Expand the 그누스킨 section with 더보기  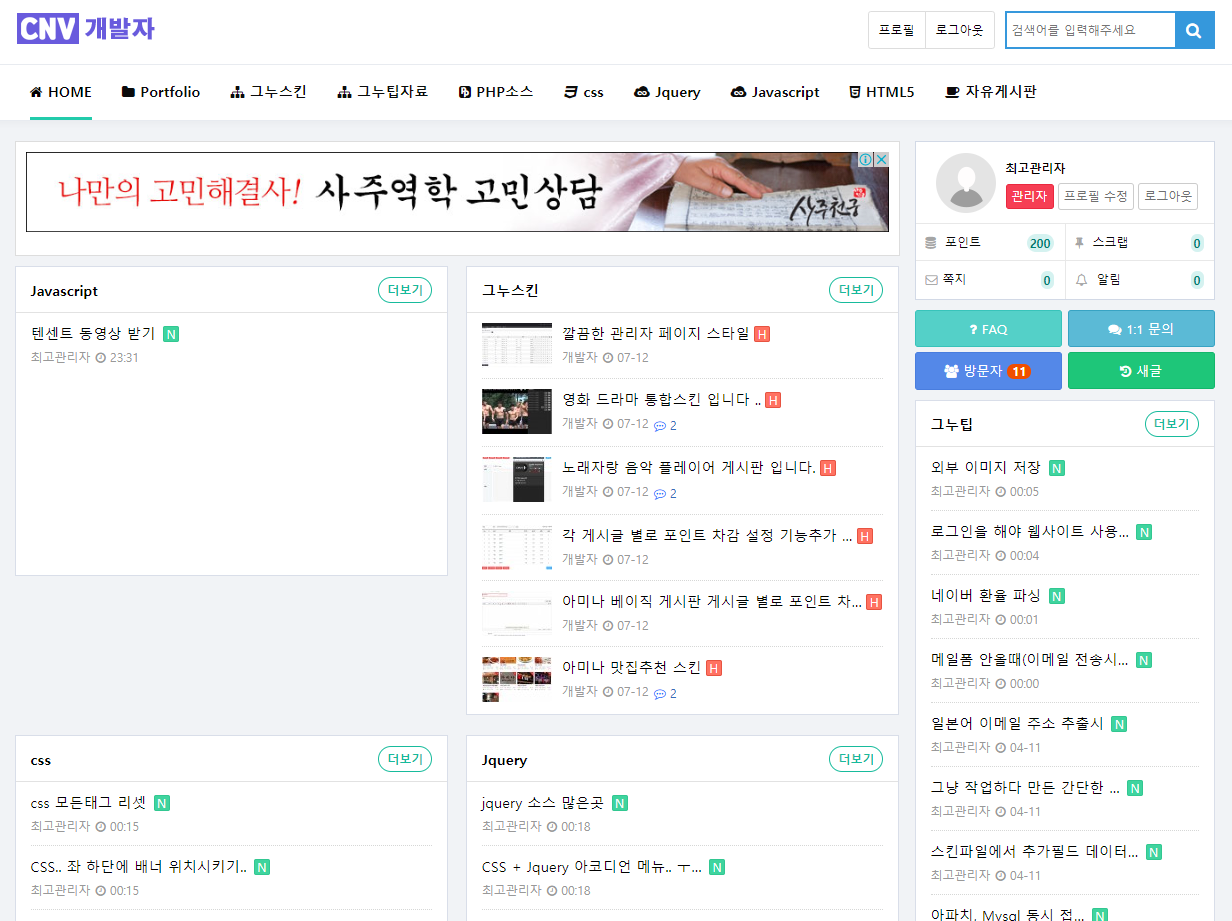[x=856, y=290]
